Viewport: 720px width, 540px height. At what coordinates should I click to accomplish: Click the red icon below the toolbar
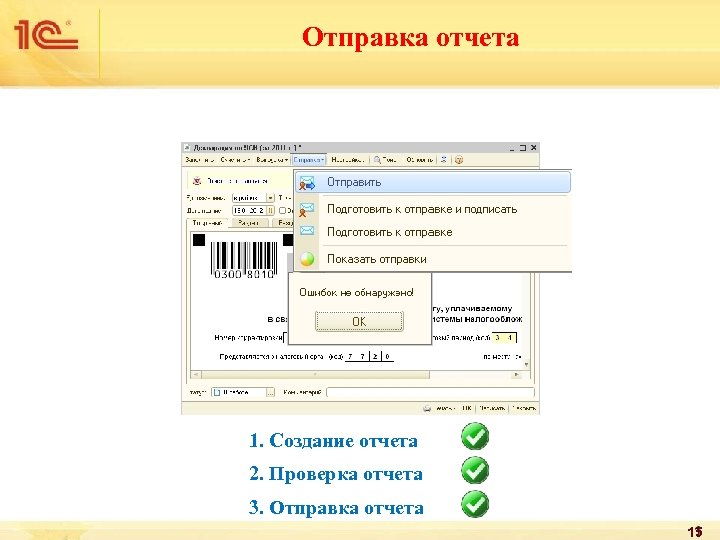pos(197,181)
